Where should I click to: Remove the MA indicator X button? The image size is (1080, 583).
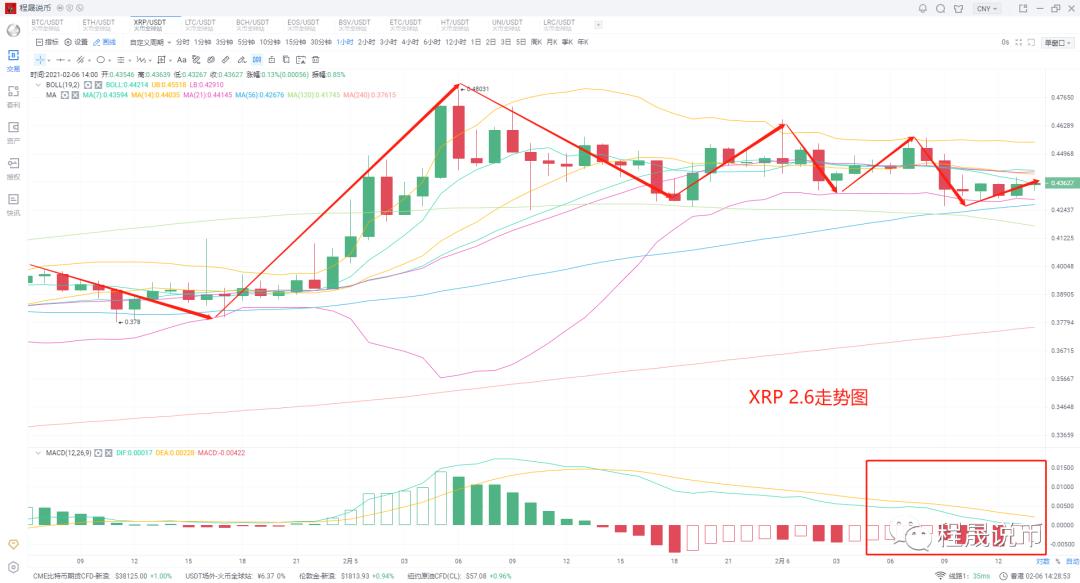pos(75,95)
